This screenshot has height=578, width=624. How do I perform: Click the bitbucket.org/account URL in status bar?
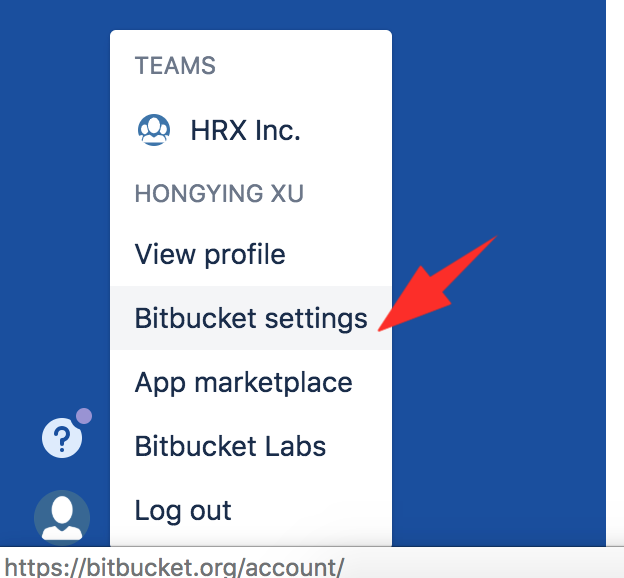click(174, 567)
